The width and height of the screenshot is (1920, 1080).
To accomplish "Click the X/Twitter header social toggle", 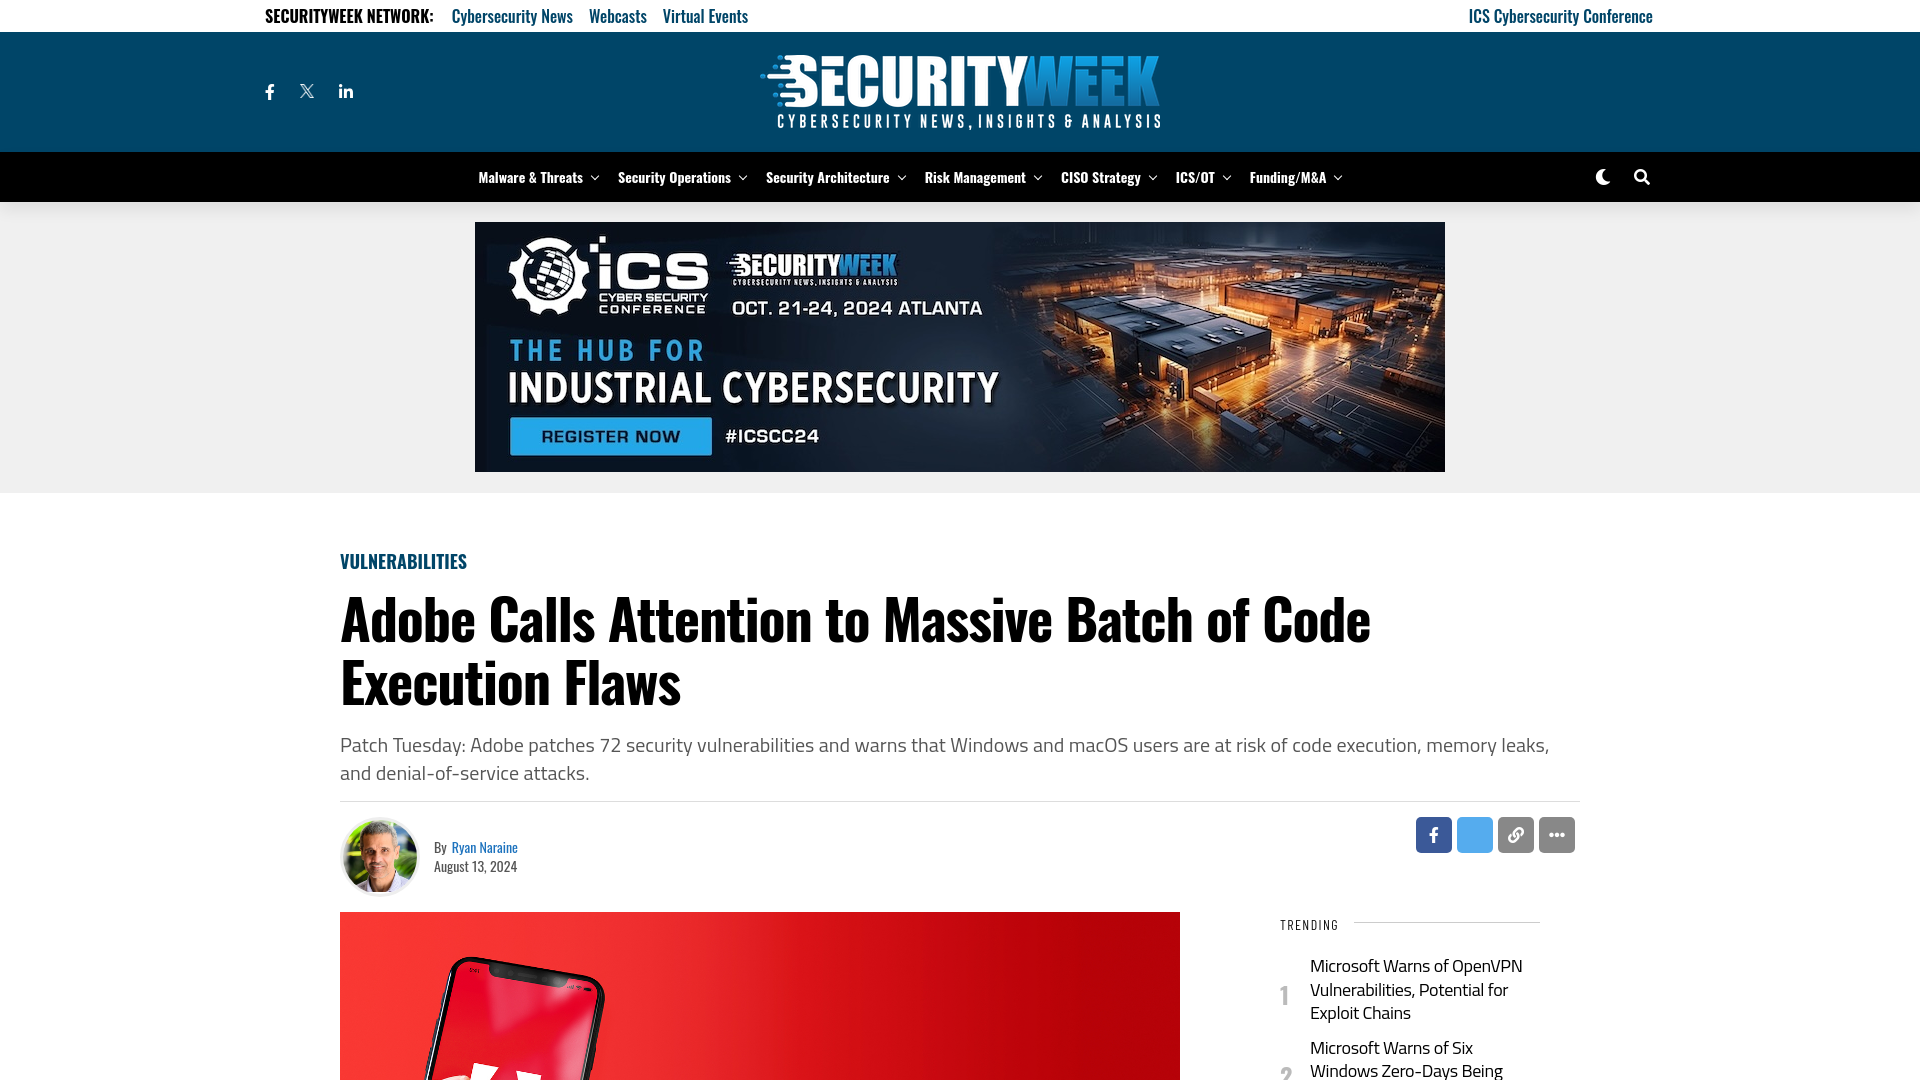I will tap(307, 91).
